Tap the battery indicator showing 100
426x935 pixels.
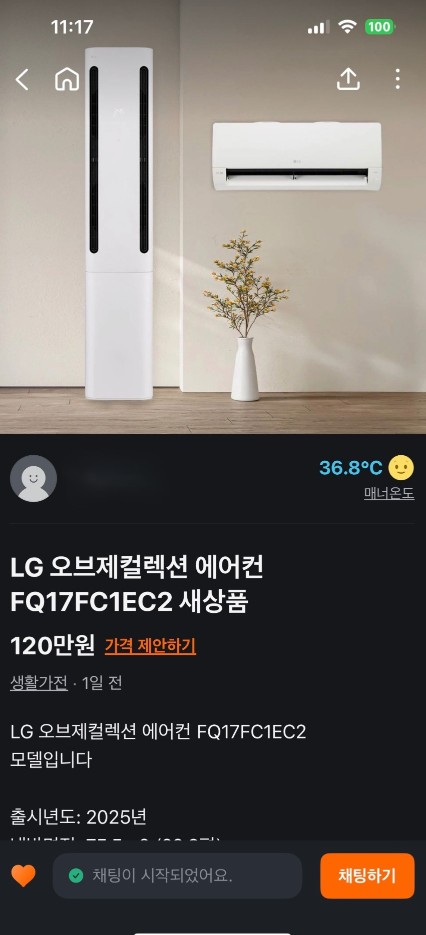pyautogui.click(x=379, y=27)
